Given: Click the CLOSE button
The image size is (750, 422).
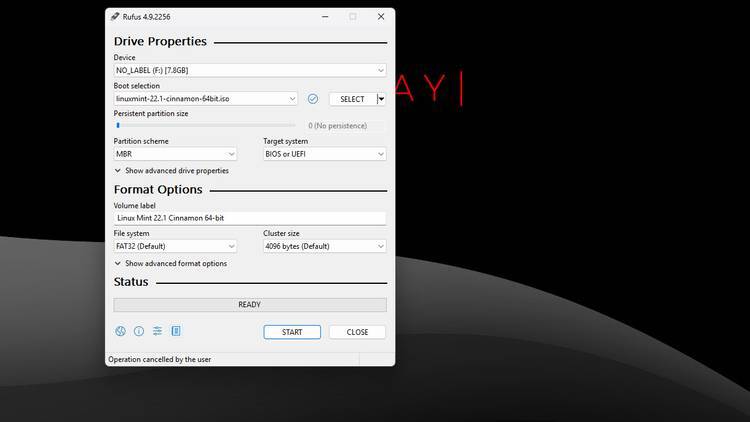Looking at the screenshot, I should pos(357,332).
